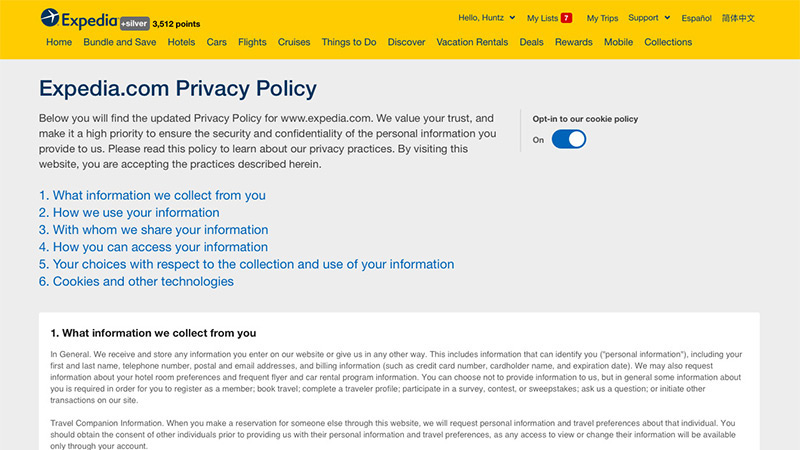This screenshot has width=800, height=450.
Task: Open Cruises in the navigation bar
Action: click(x=294, y=42)
